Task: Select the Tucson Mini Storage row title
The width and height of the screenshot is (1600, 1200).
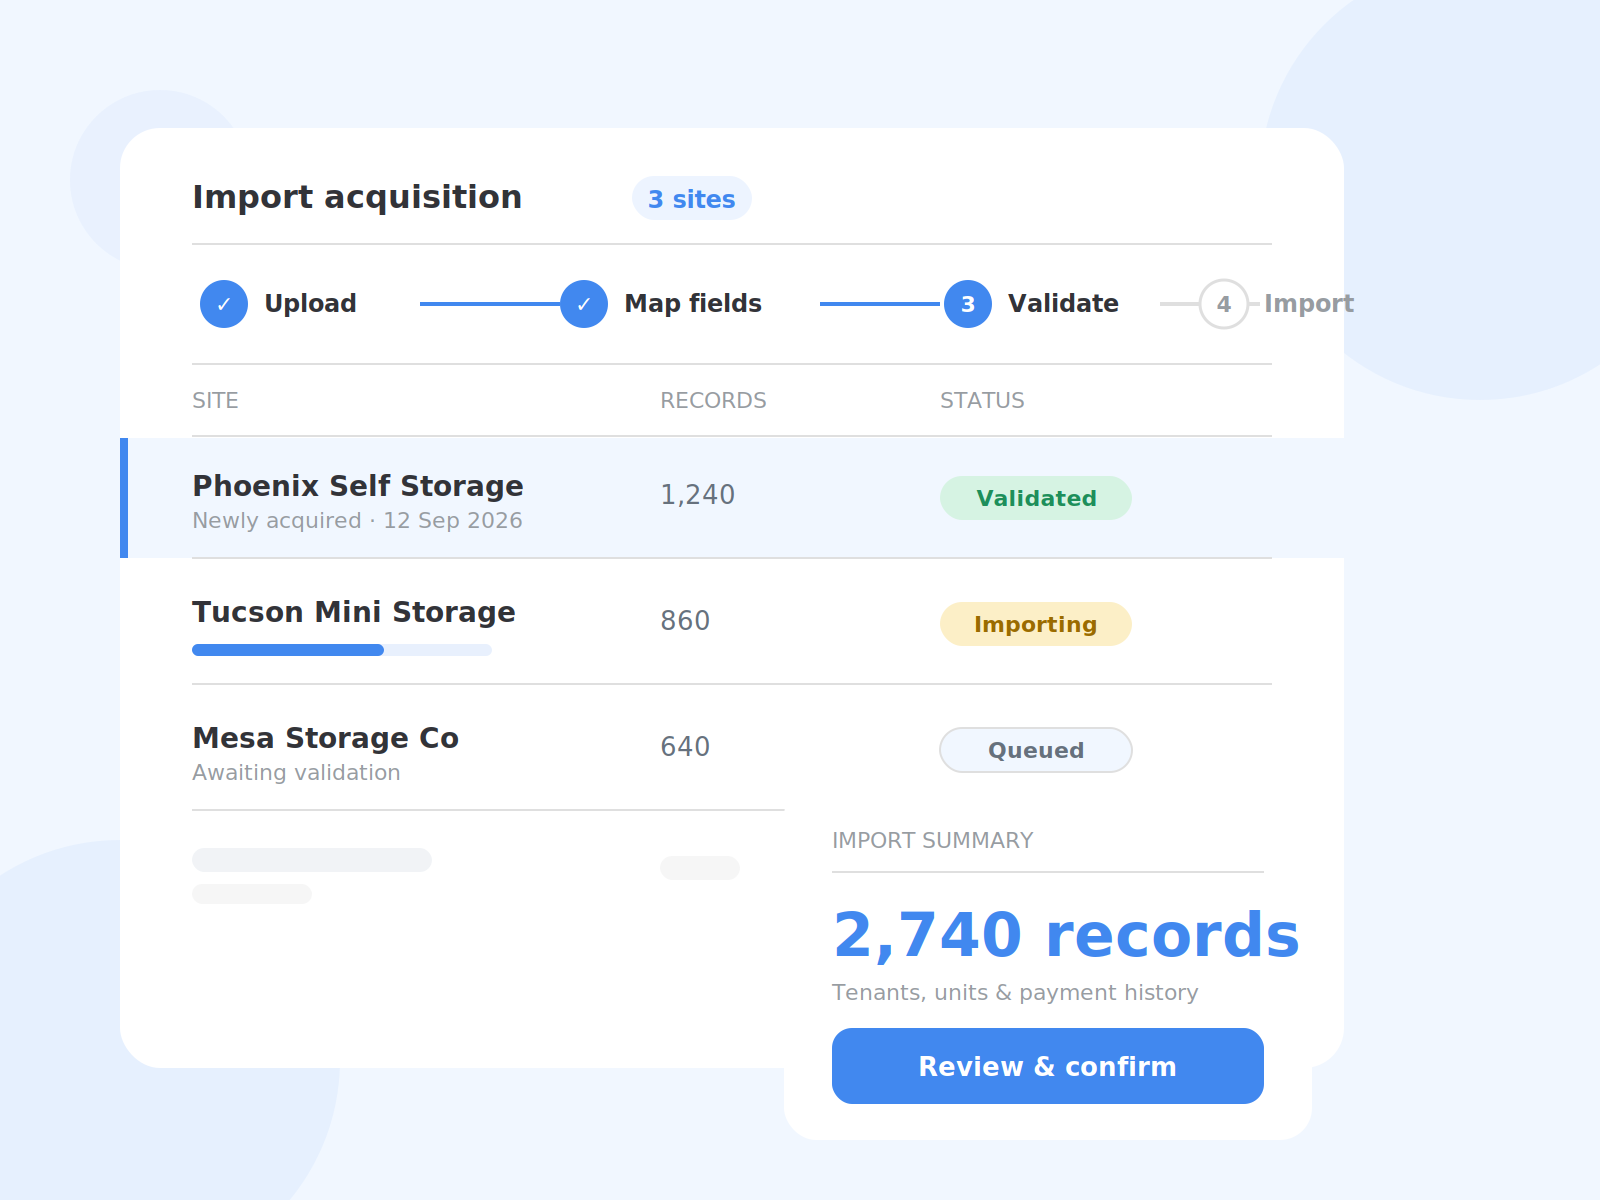Action: coord(354,612)
